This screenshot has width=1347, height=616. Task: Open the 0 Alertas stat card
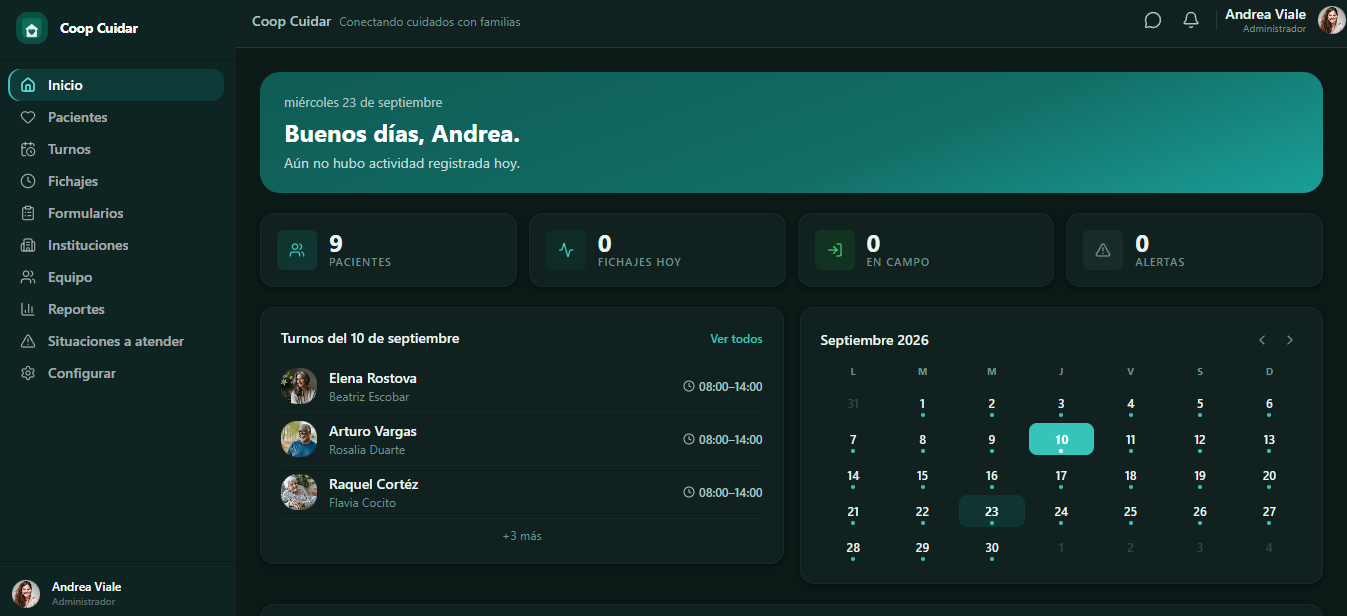coord(1195,250)
